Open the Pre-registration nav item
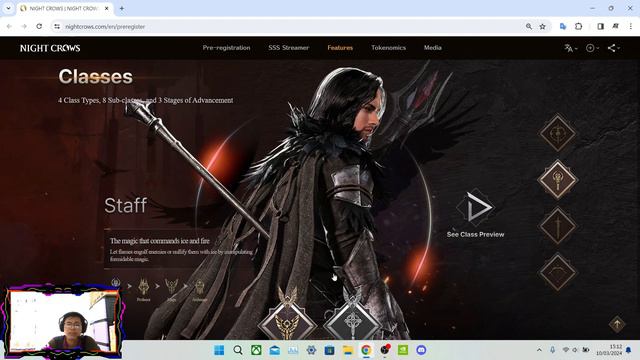Viewport: 640px width, 360px height. 227,48
